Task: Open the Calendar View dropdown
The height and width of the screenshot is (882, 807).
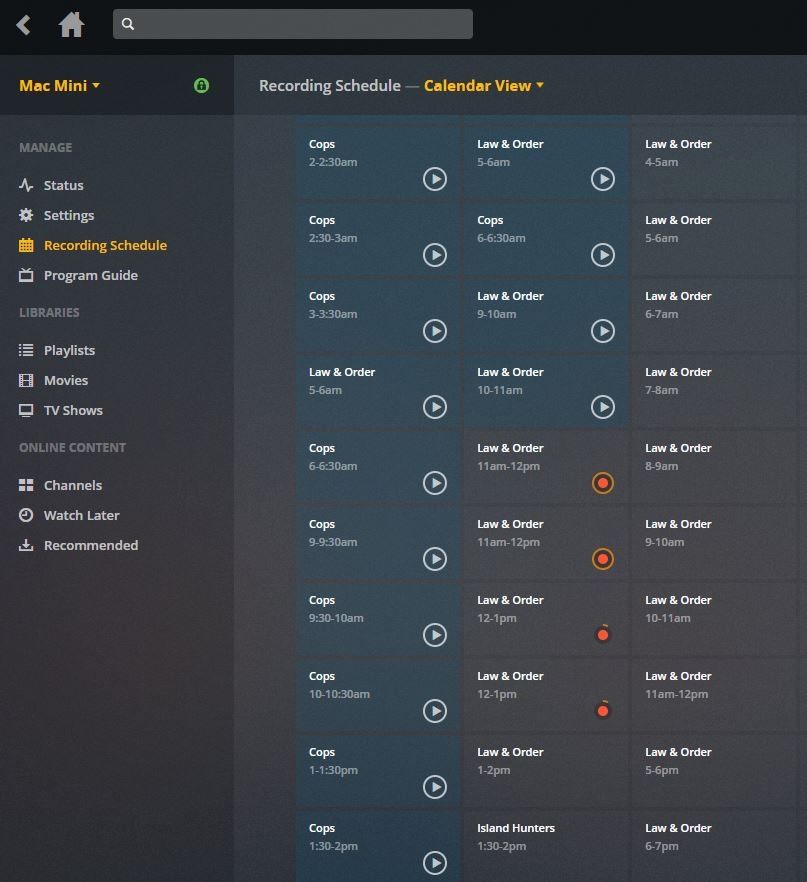Action: click(484, 86)
